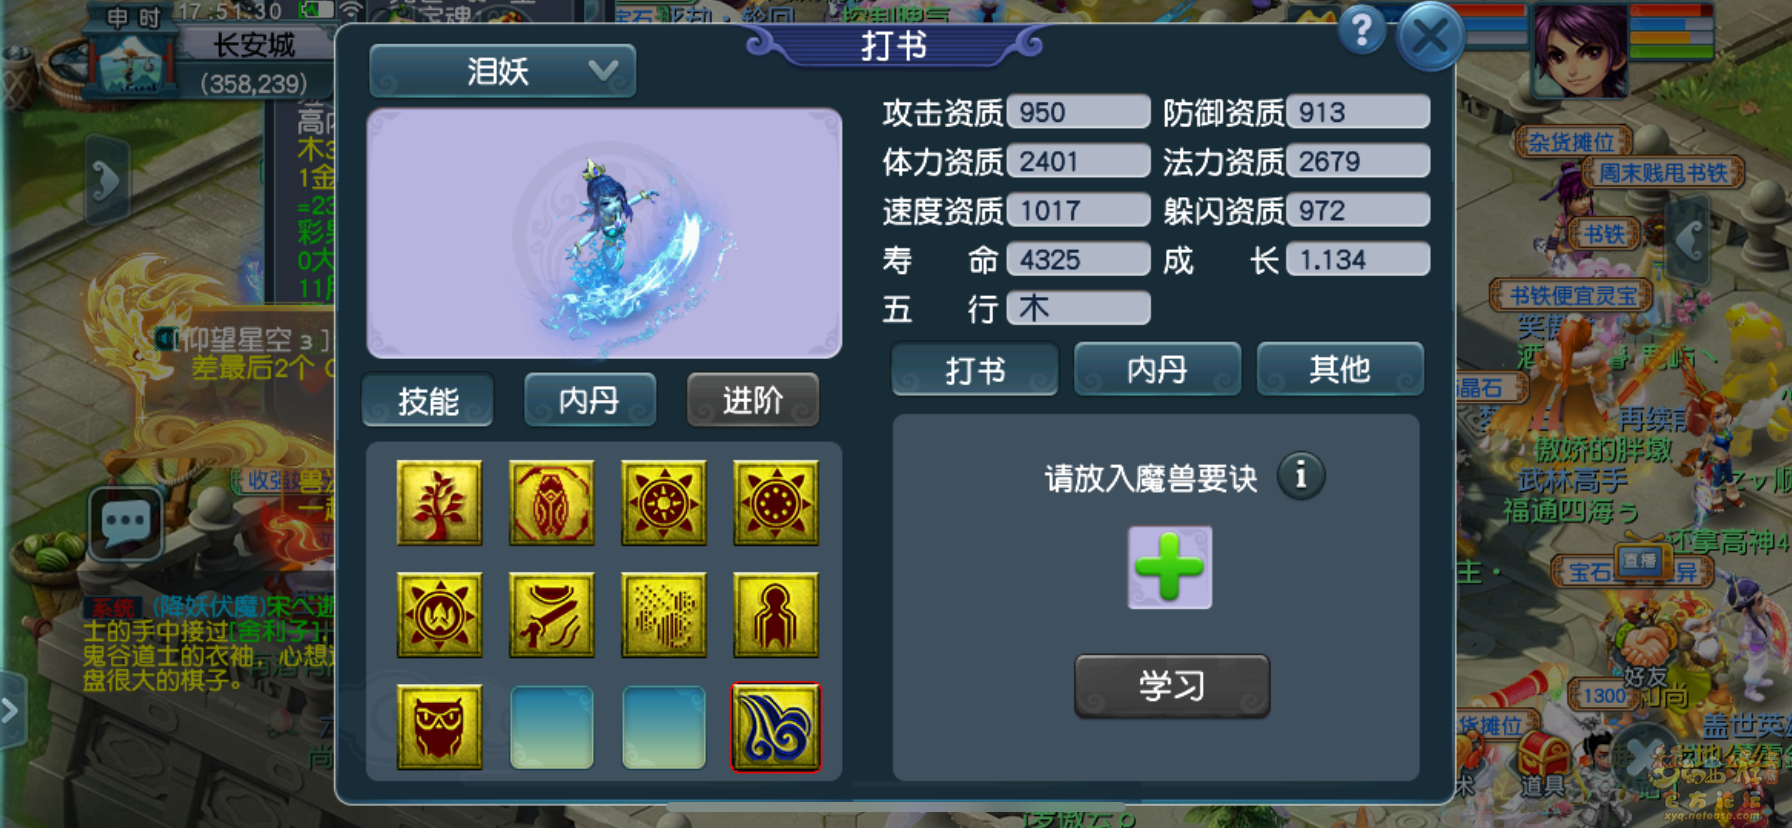
Task: Click the player avatar portrait
Action: (x=1579, y=50)
